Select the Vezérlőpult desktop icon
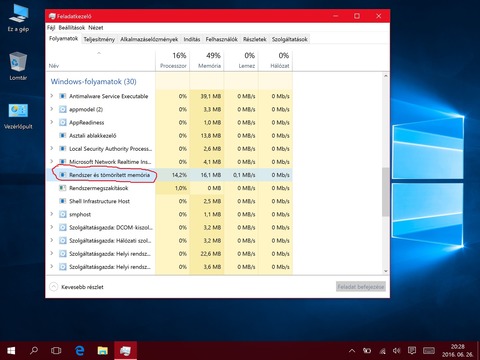This screenshot has width=480, height=360. click(18, 116)
